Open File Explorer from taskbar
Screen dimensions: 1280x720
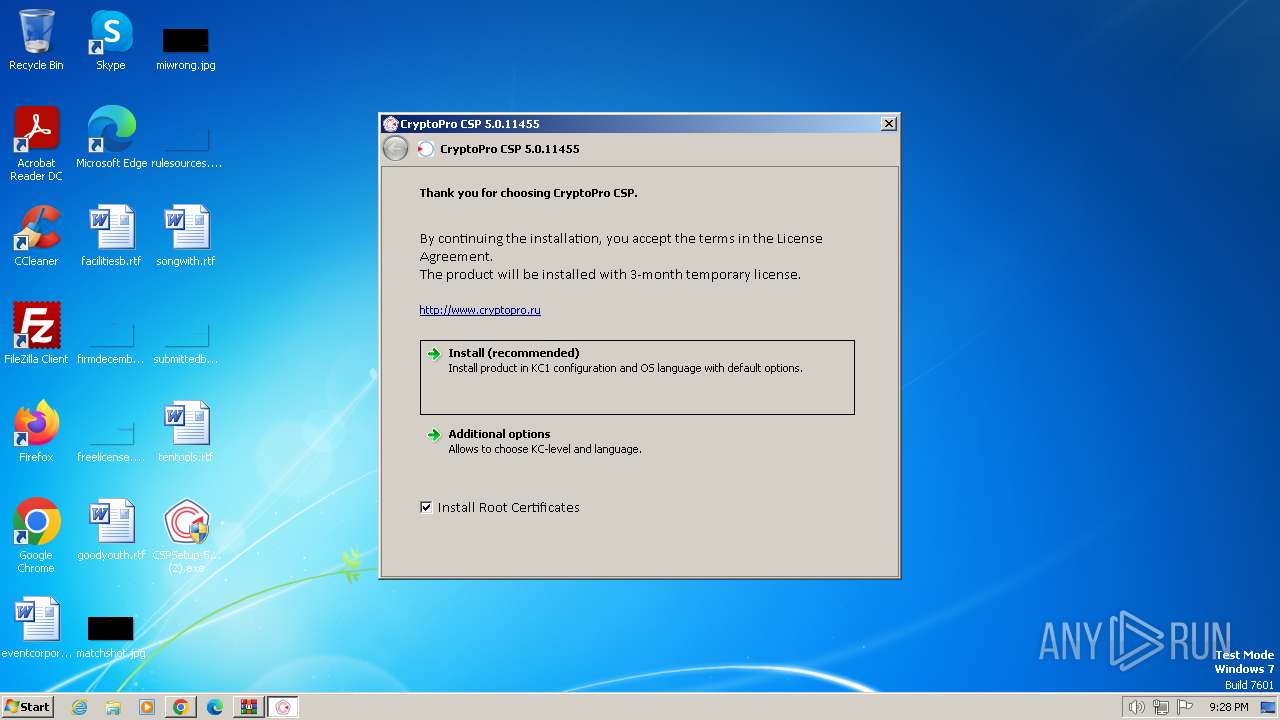[113, 707]
